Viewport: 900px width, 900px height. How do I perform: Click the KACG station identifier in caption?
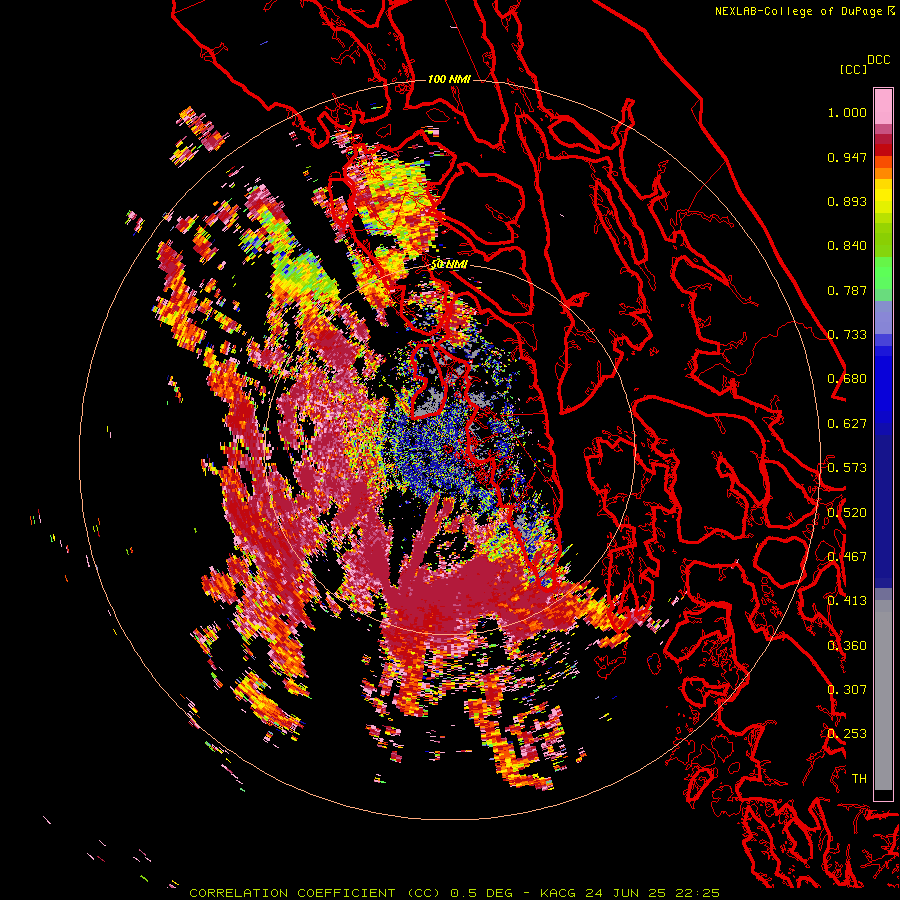[558, 893]
